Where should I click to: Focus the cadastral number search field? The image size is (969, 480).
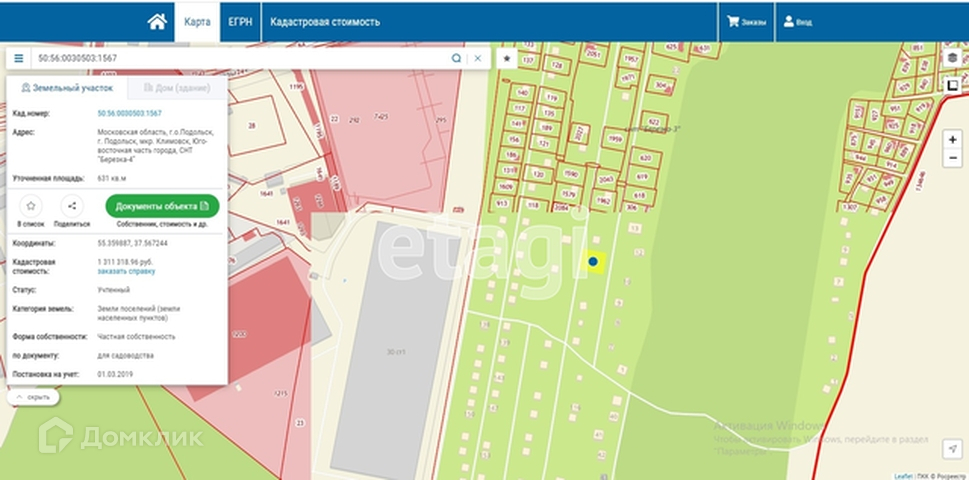241,59
